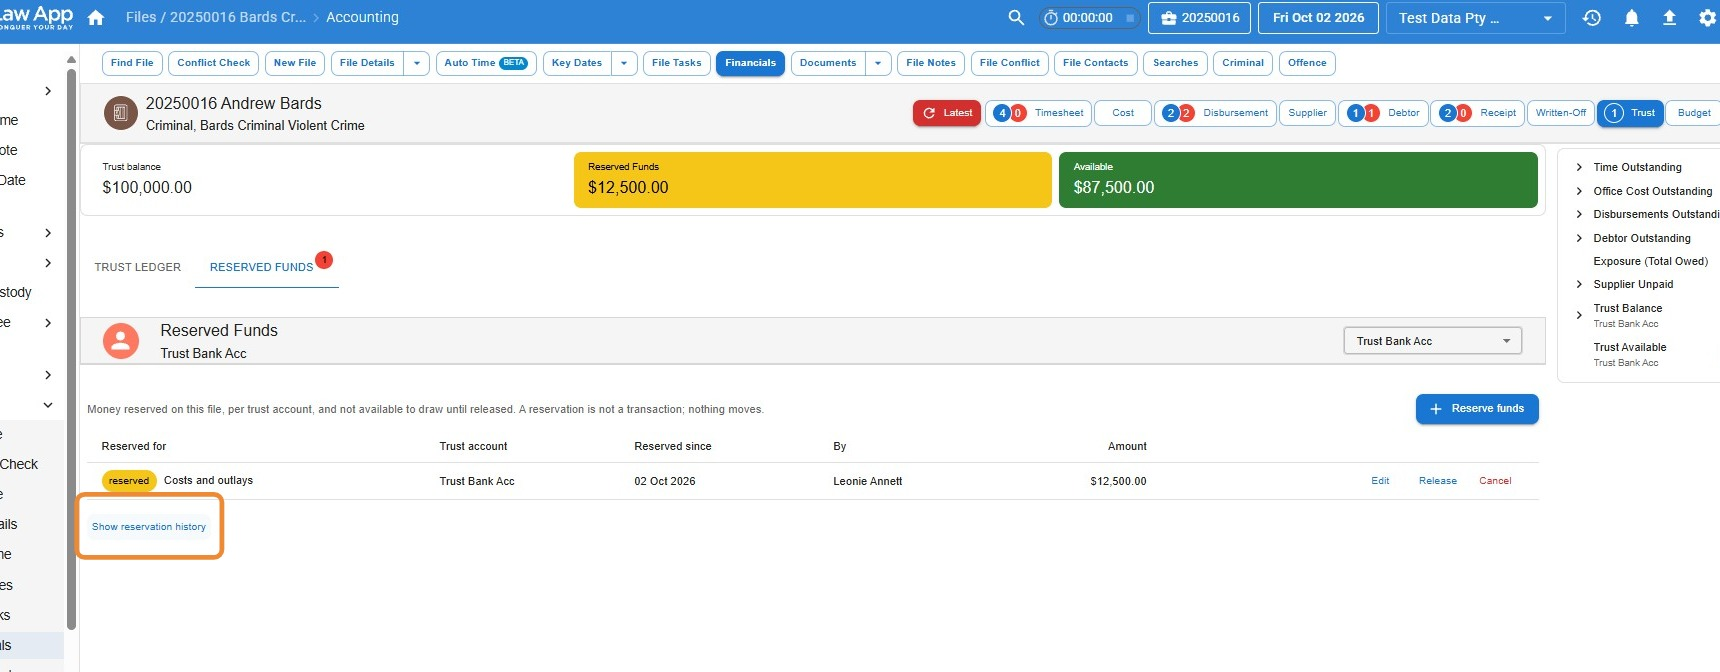Toggle Auto Time BETA
Screen dimensions: 1720x672
(486, 63)
